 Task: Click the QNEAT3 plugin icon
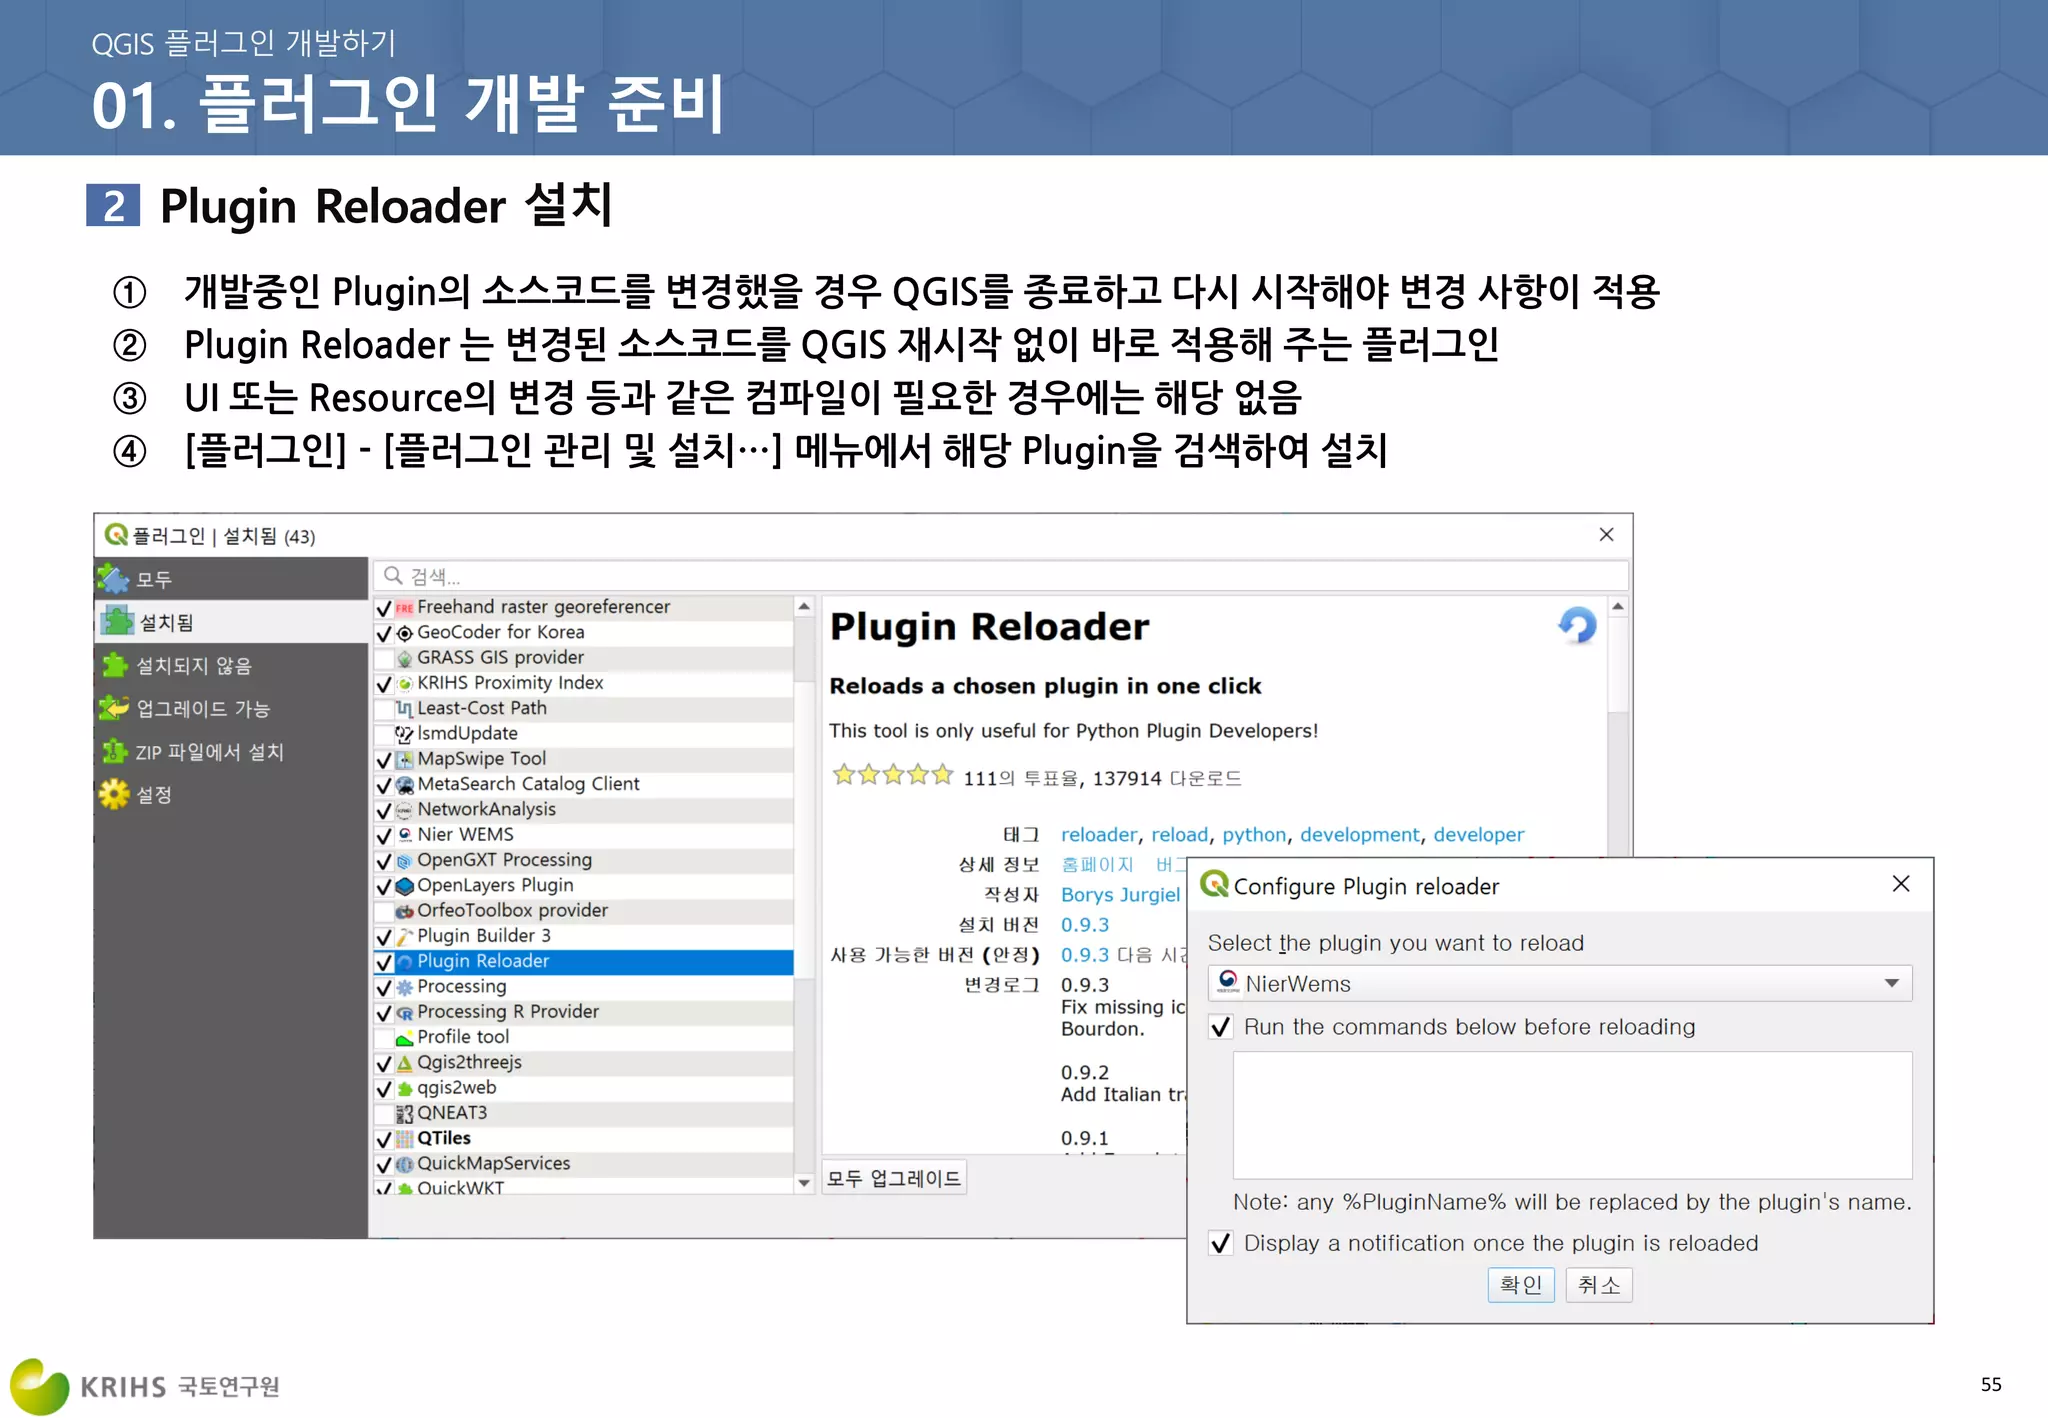(x=405, y=1114)
